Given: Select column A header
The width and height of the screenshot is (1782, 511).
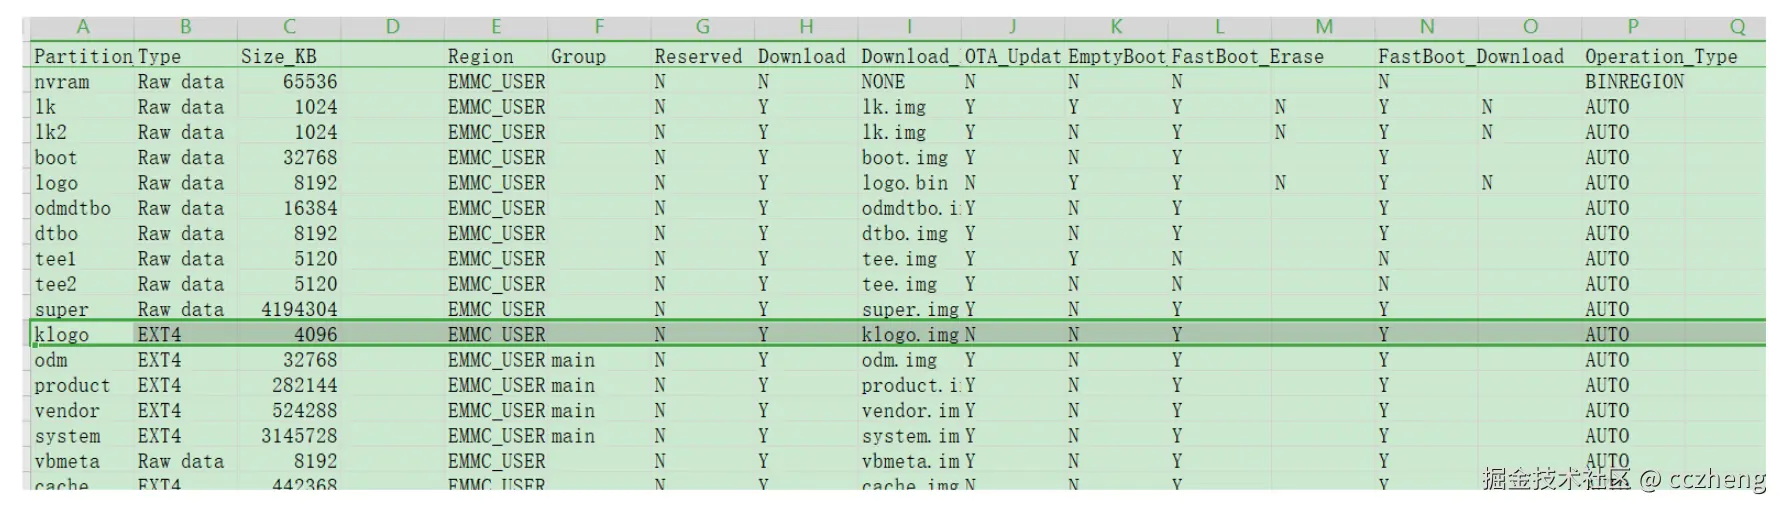Looking at the screenshot, I should pos(82,27).
